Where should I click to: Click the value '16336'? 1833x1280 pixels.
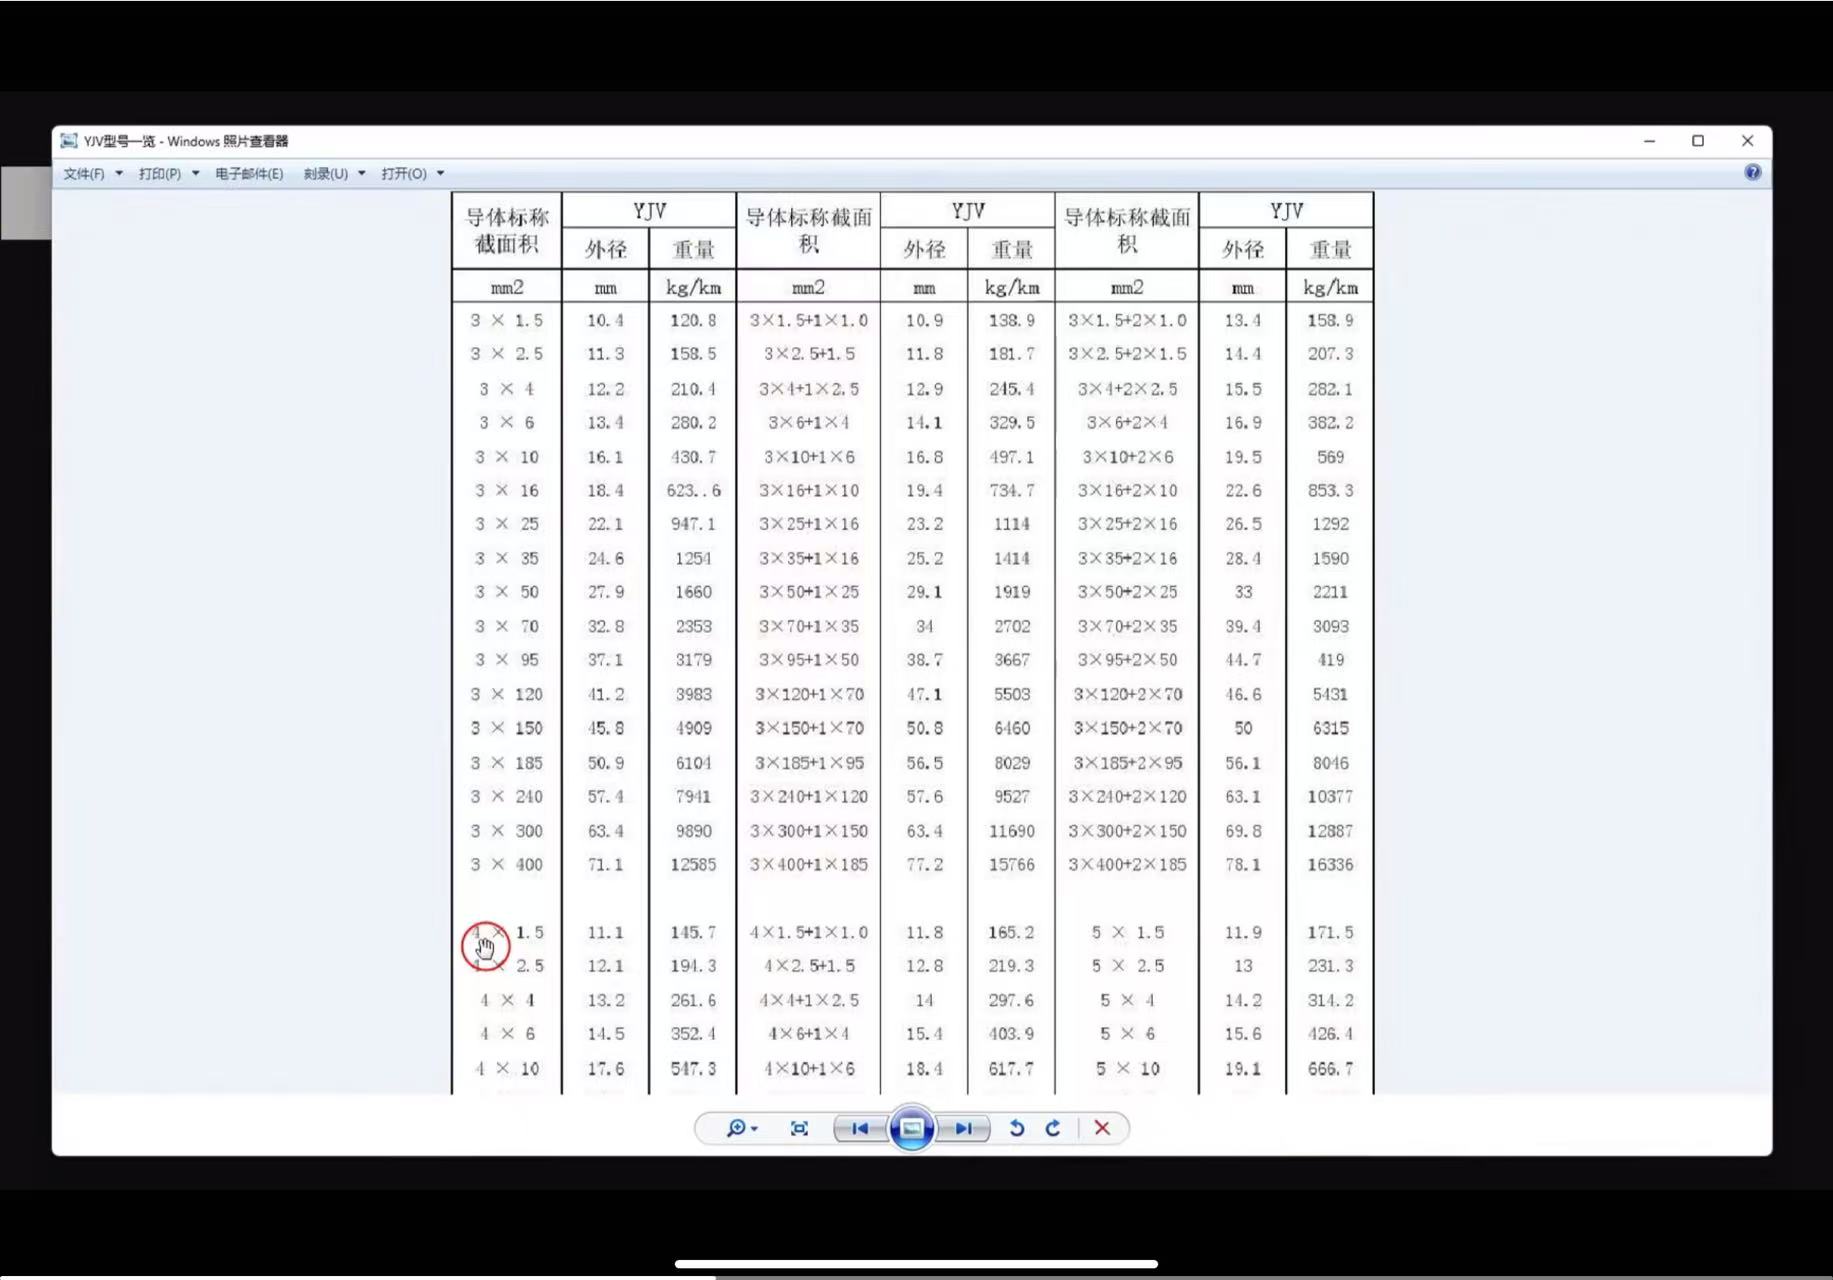pos(1330,864)
